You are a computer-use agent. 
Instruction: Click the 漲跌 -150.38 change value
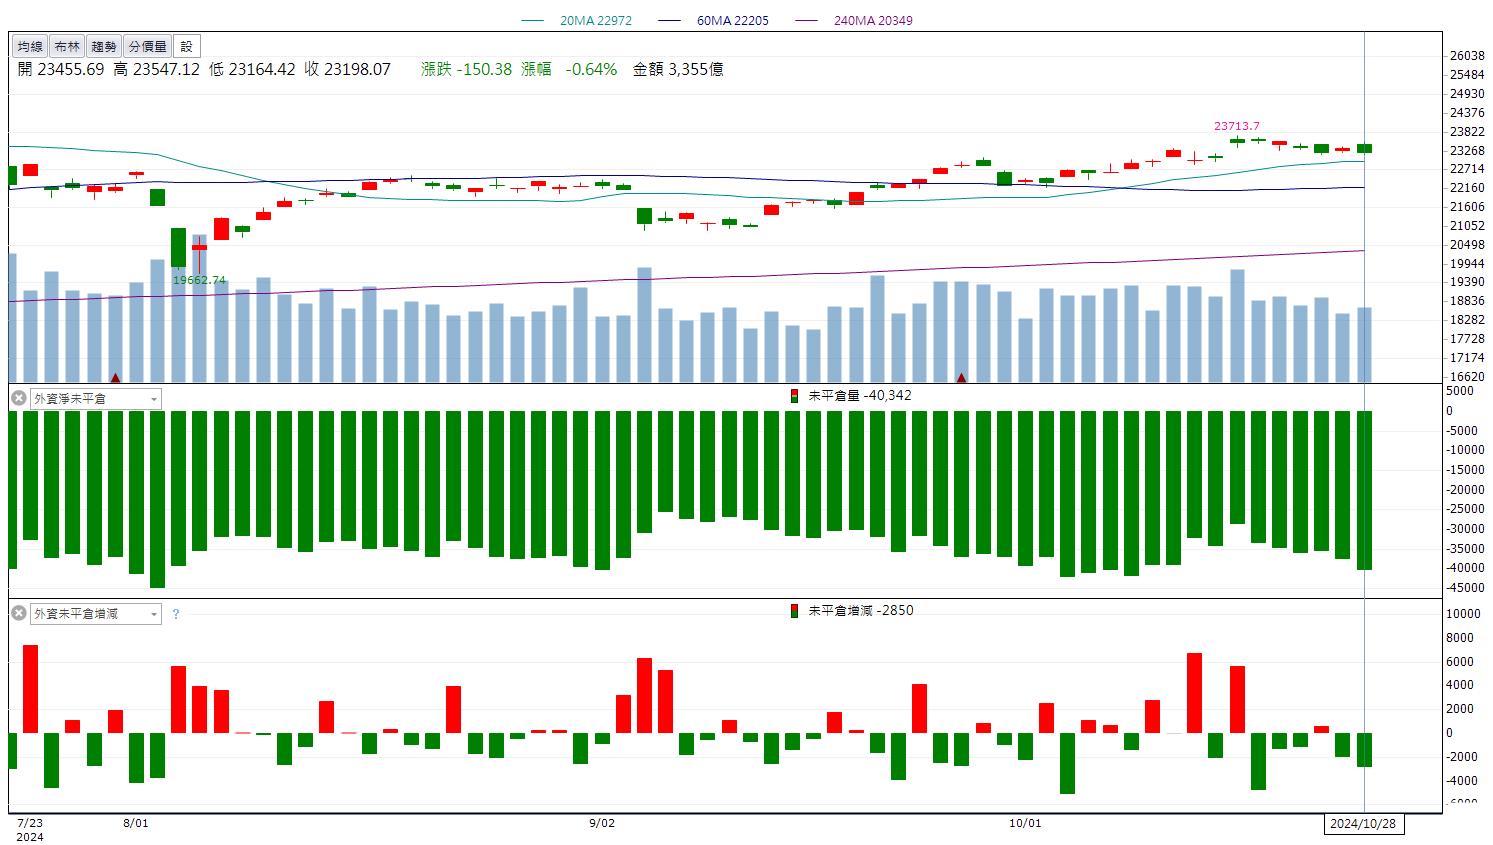(x=466, y=69)
